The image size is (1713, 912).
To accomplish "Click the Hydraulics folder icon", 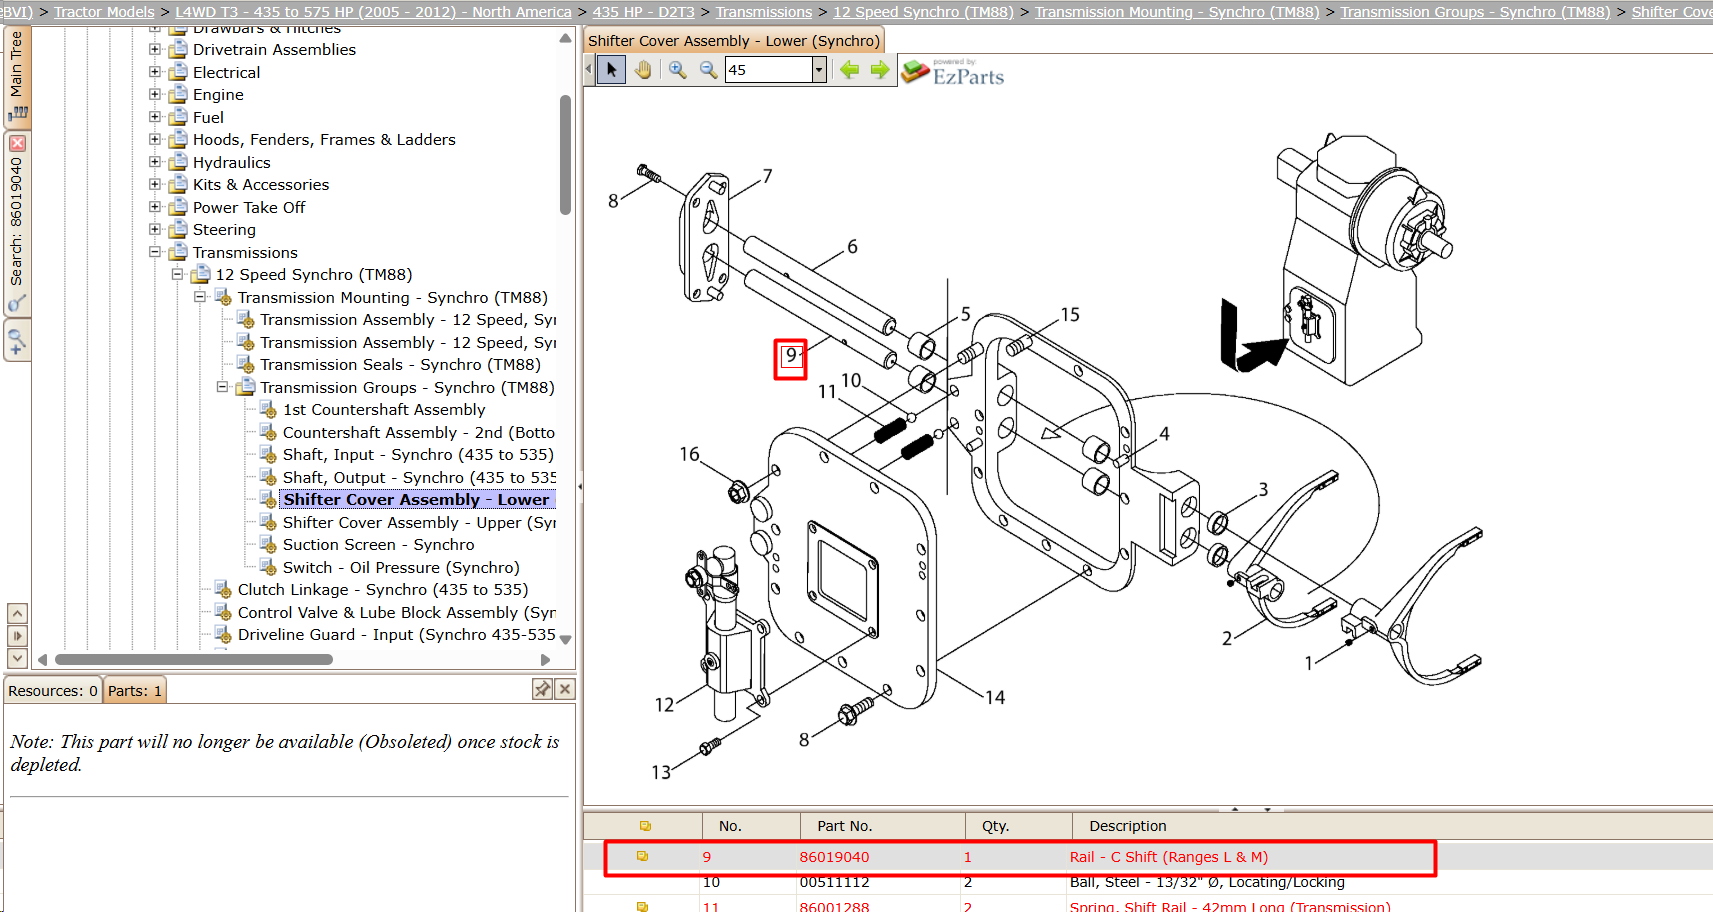I will pos(178,162).
